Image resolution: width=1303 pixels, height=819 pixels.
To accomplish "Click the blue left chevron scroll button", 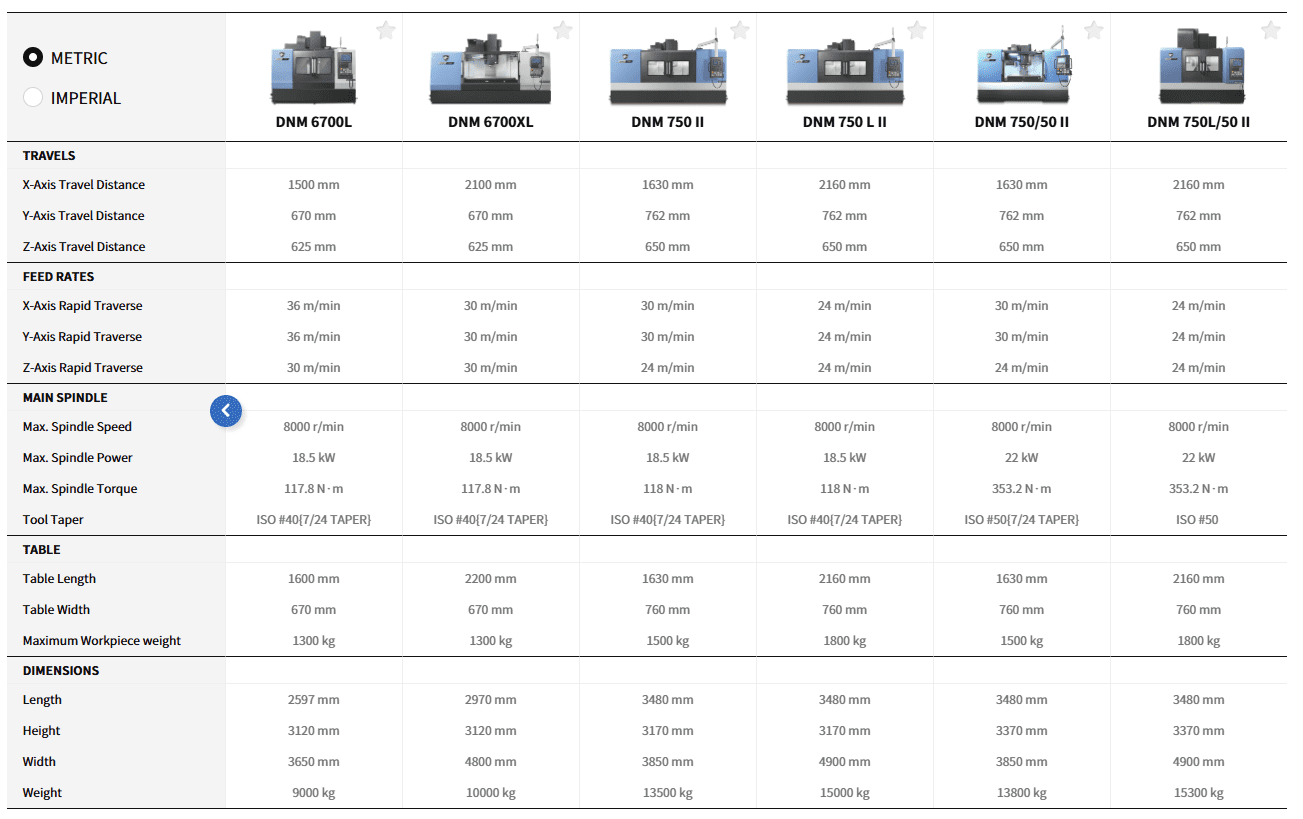I will click(226, 410).
